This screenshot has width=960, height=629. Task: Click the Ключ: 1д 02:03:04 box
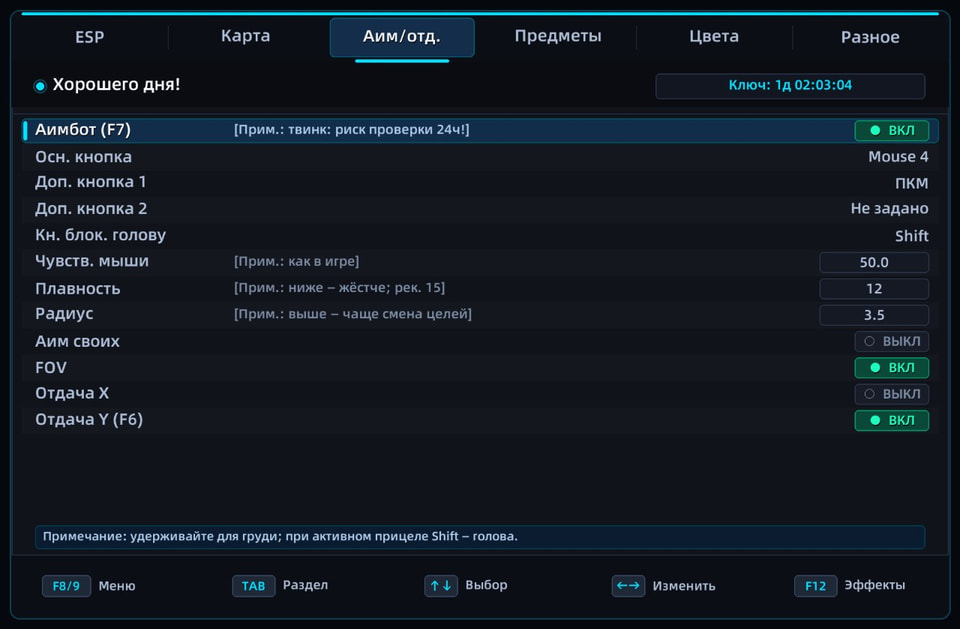790,86
